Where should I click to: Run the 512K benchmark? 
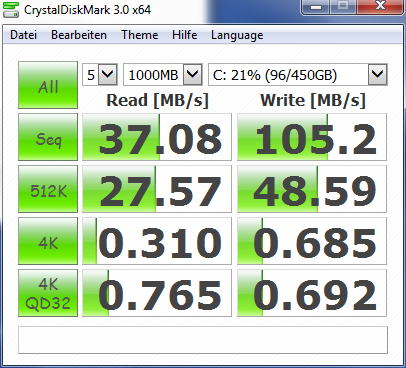(x=48, y=189)
